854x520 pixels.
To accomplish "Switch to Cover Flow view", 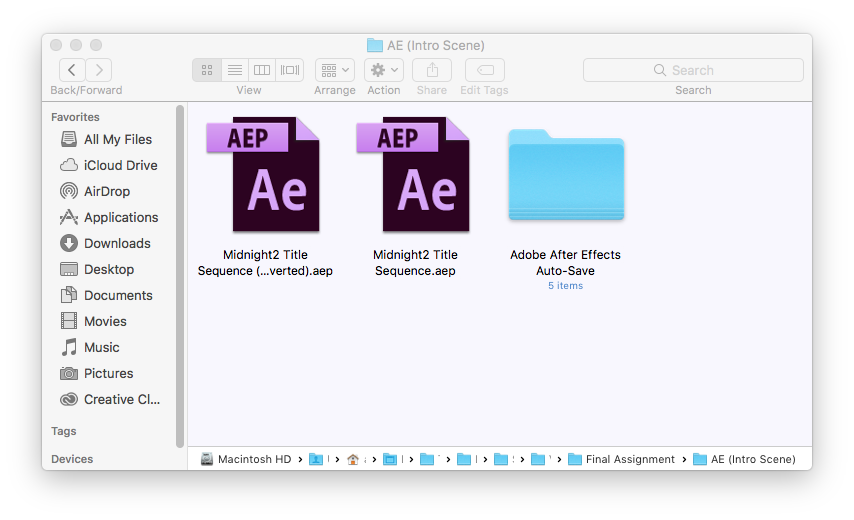I will click(x=290, y=70).
